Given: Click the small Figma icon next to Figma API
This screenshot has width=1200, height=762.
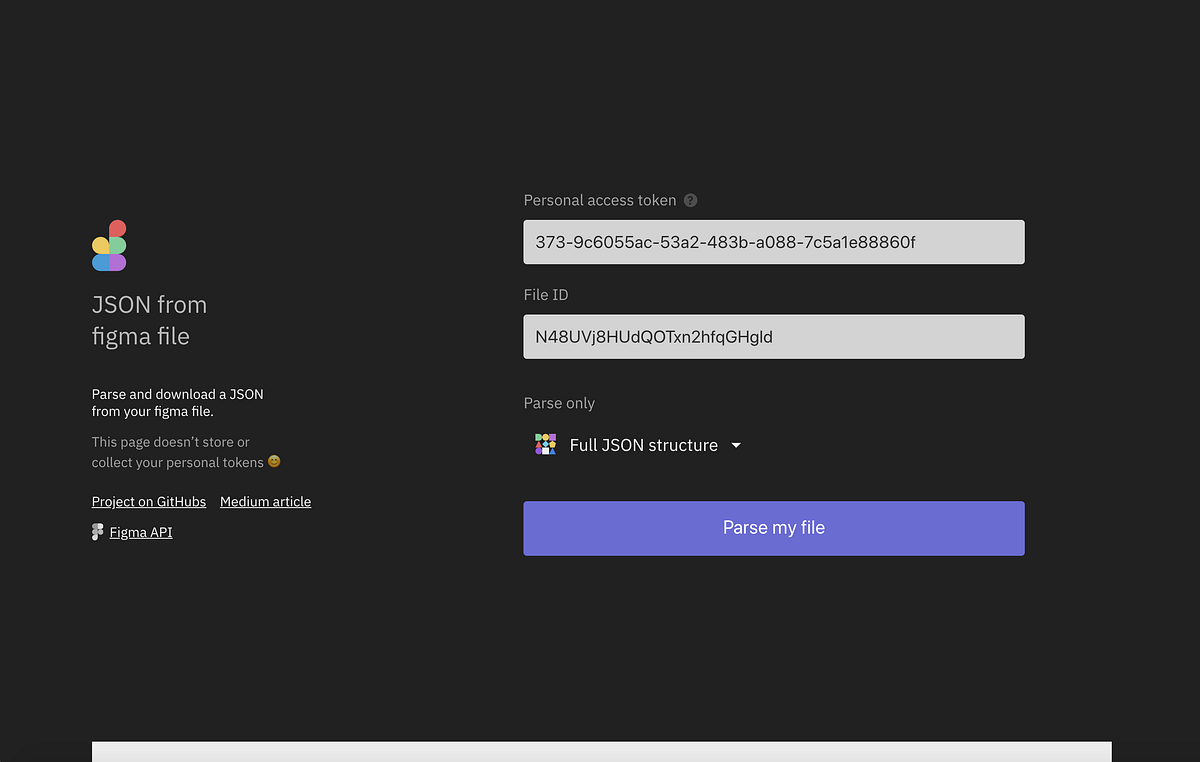Looking at the screenshot, I should [97, 531].
